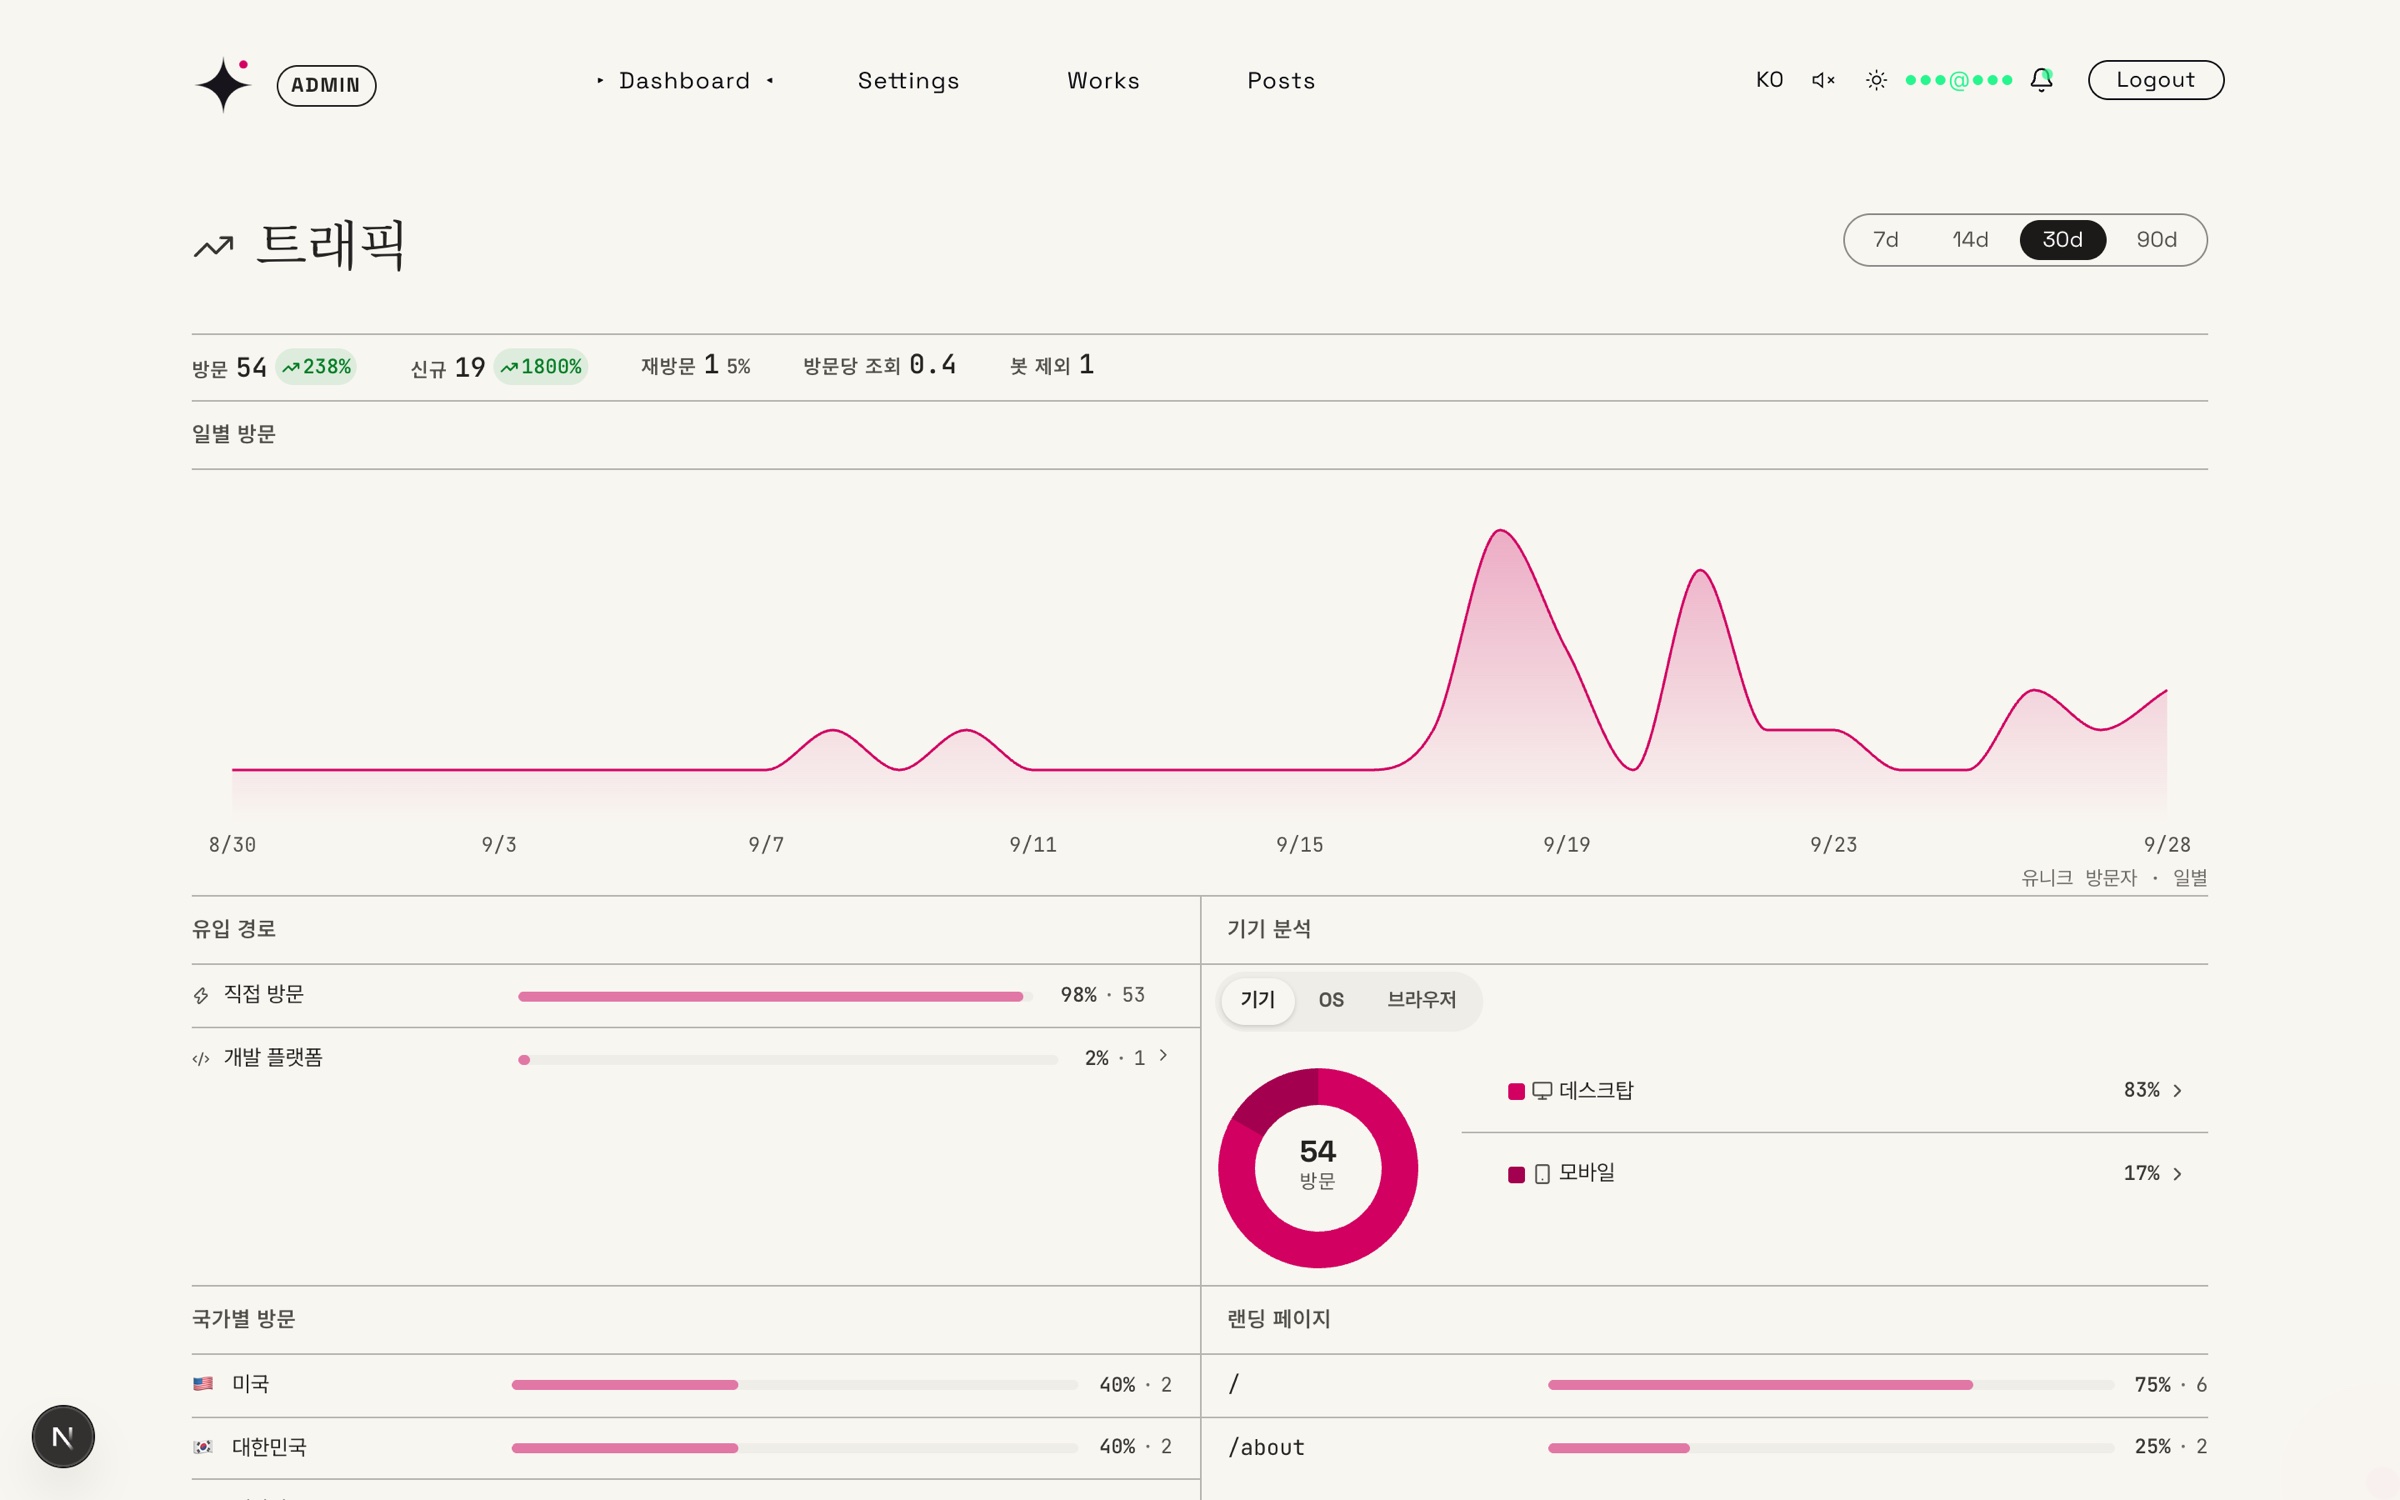This screenshot has height=1500, width=2400.
Task: Expand the 개발 플랫폼 referrer row
Action: pyautogui.click(x=1163, y=1056)
